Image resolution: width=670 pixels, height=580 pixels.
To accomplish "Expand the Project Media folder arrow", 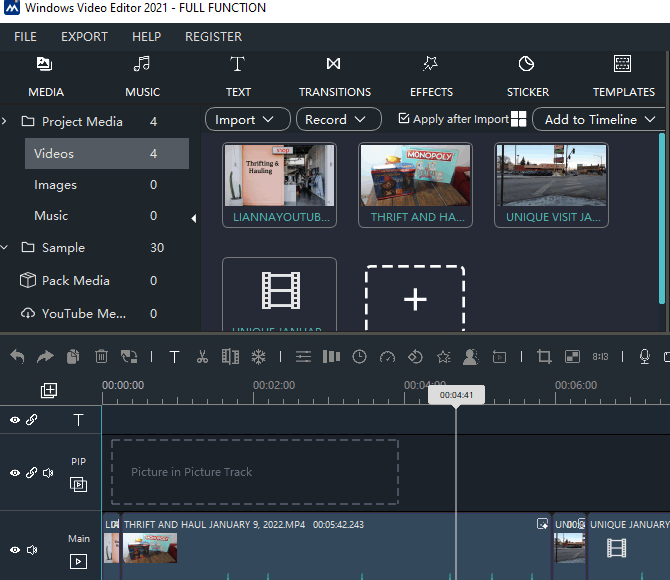I will click(4, 121).
